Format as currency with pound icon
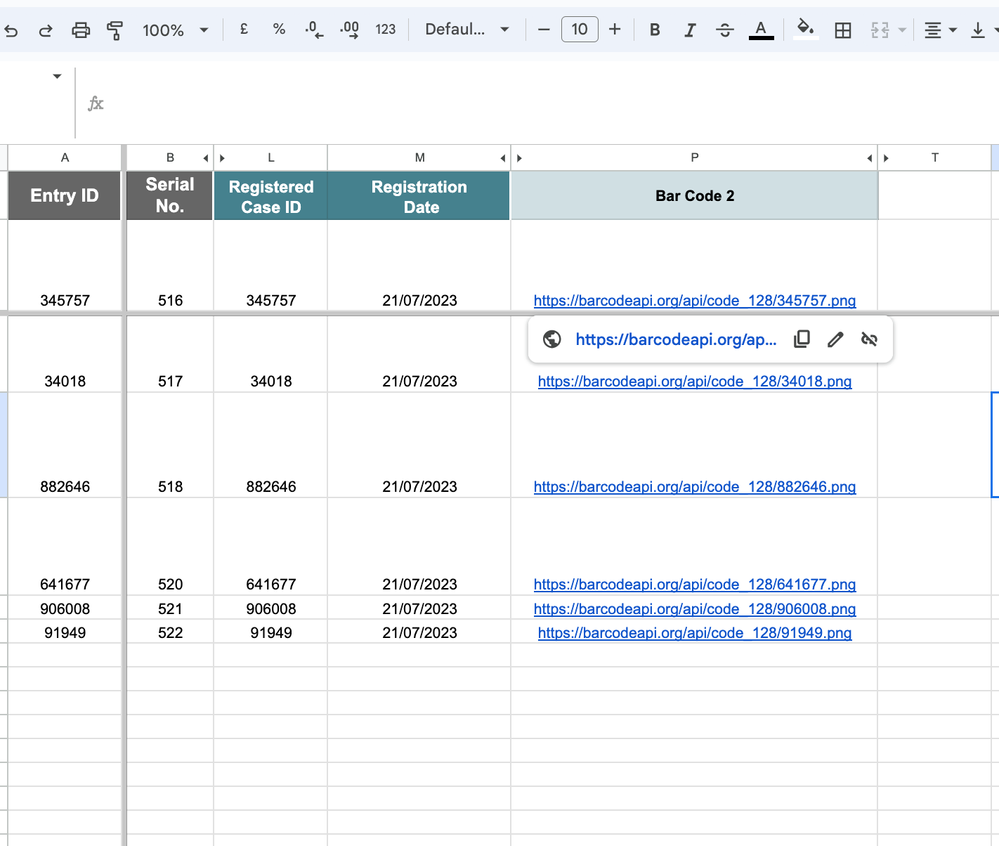 coord(244,29)
